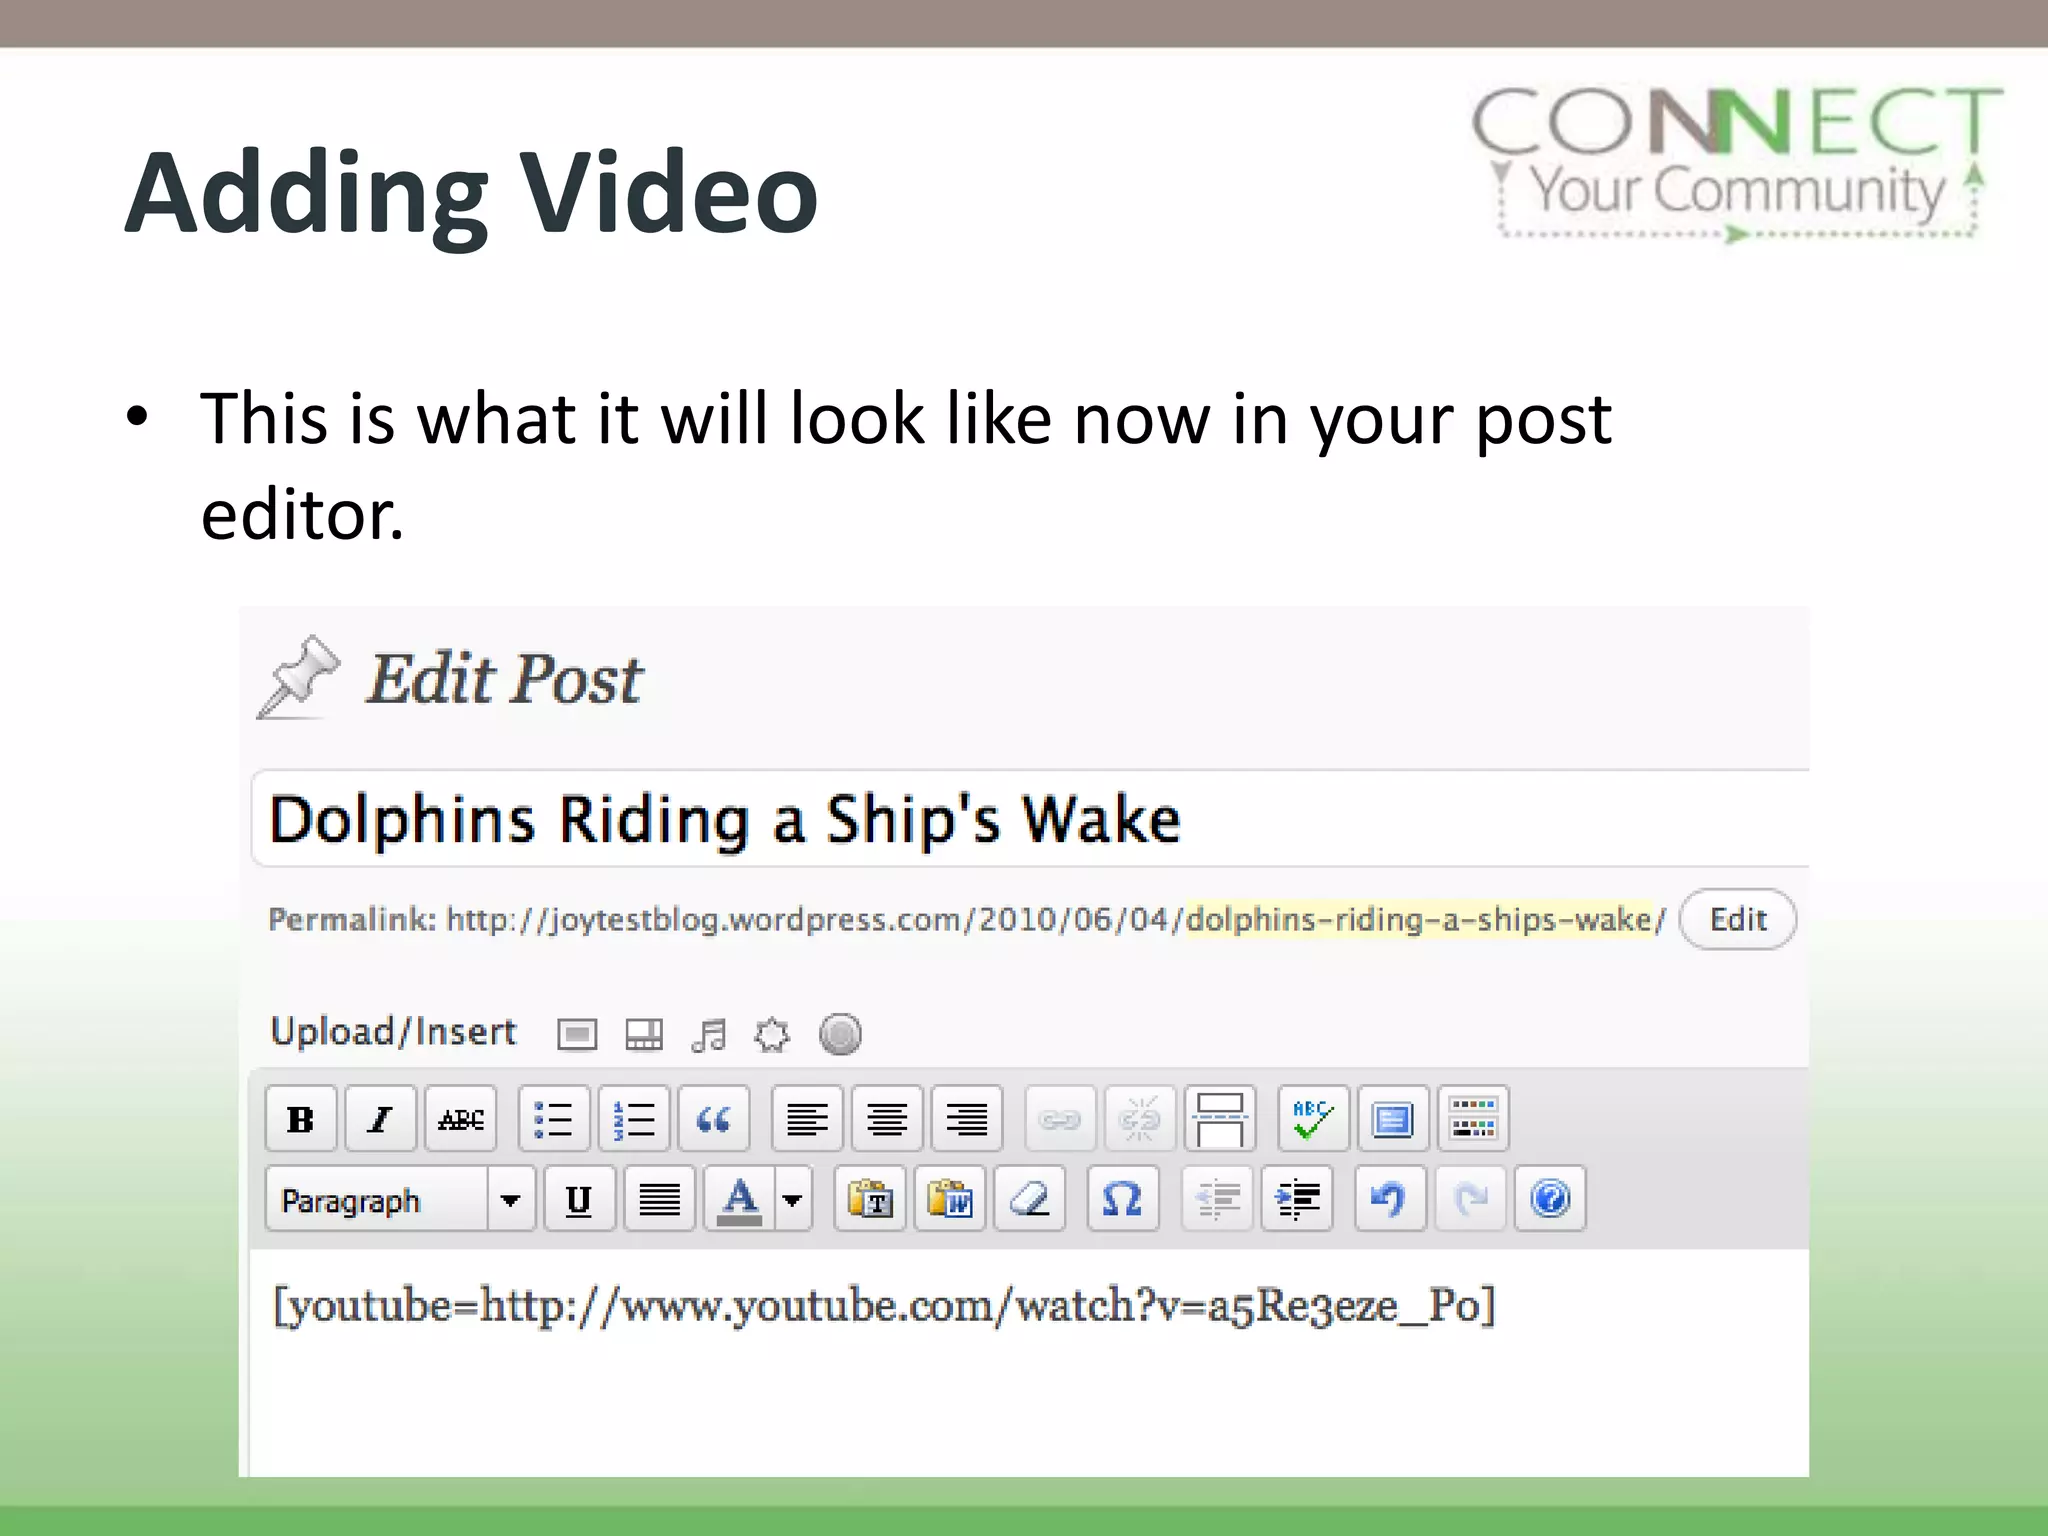The width and height of the screenshot is (2048, 1536).
Task: Apply blockquote formatting
Action: (x=714, y=1119)
